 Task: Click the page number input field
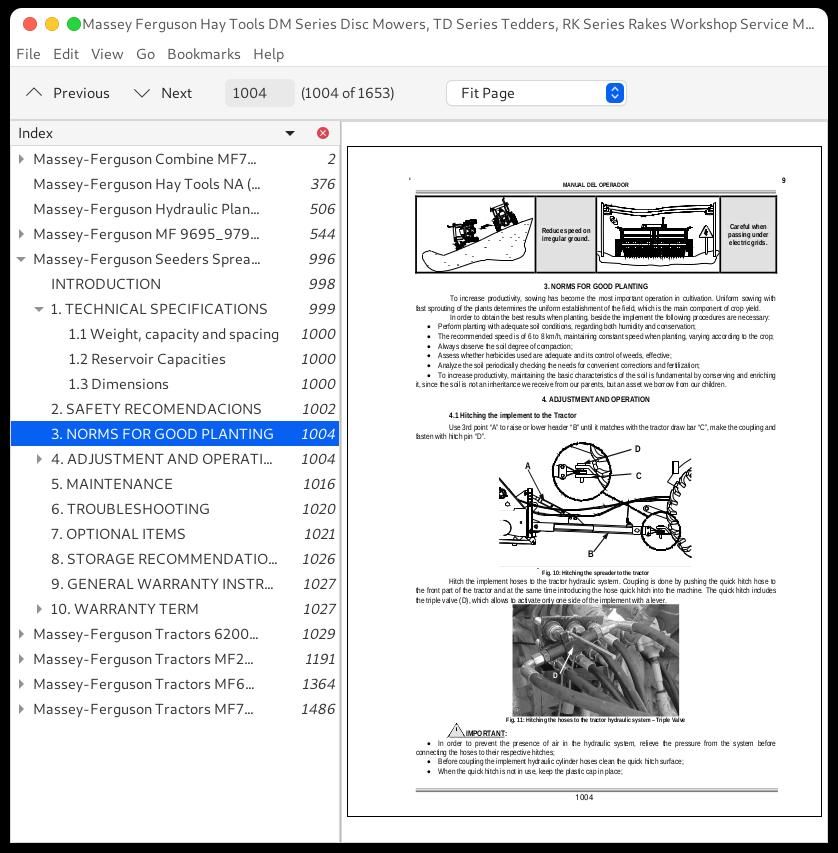259,93
